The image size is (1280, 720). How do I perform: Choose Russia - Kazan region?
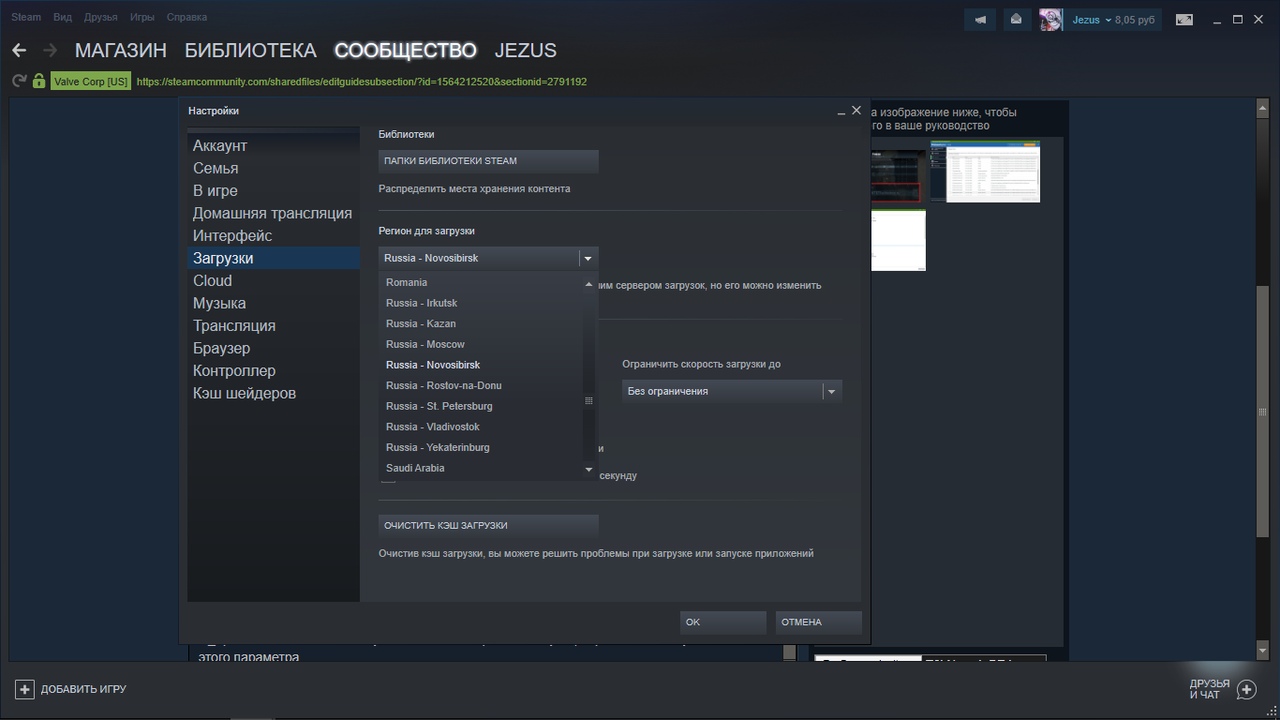(480, 324)
